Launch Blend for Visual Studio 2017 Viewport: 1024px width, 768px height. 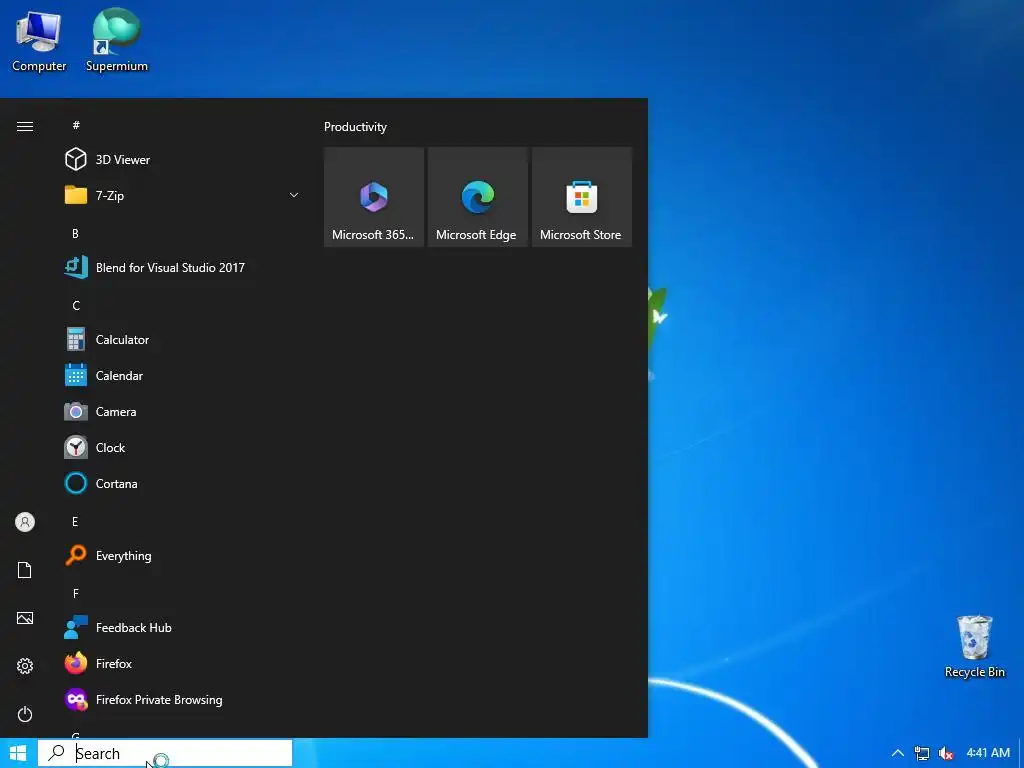point(180,268)
